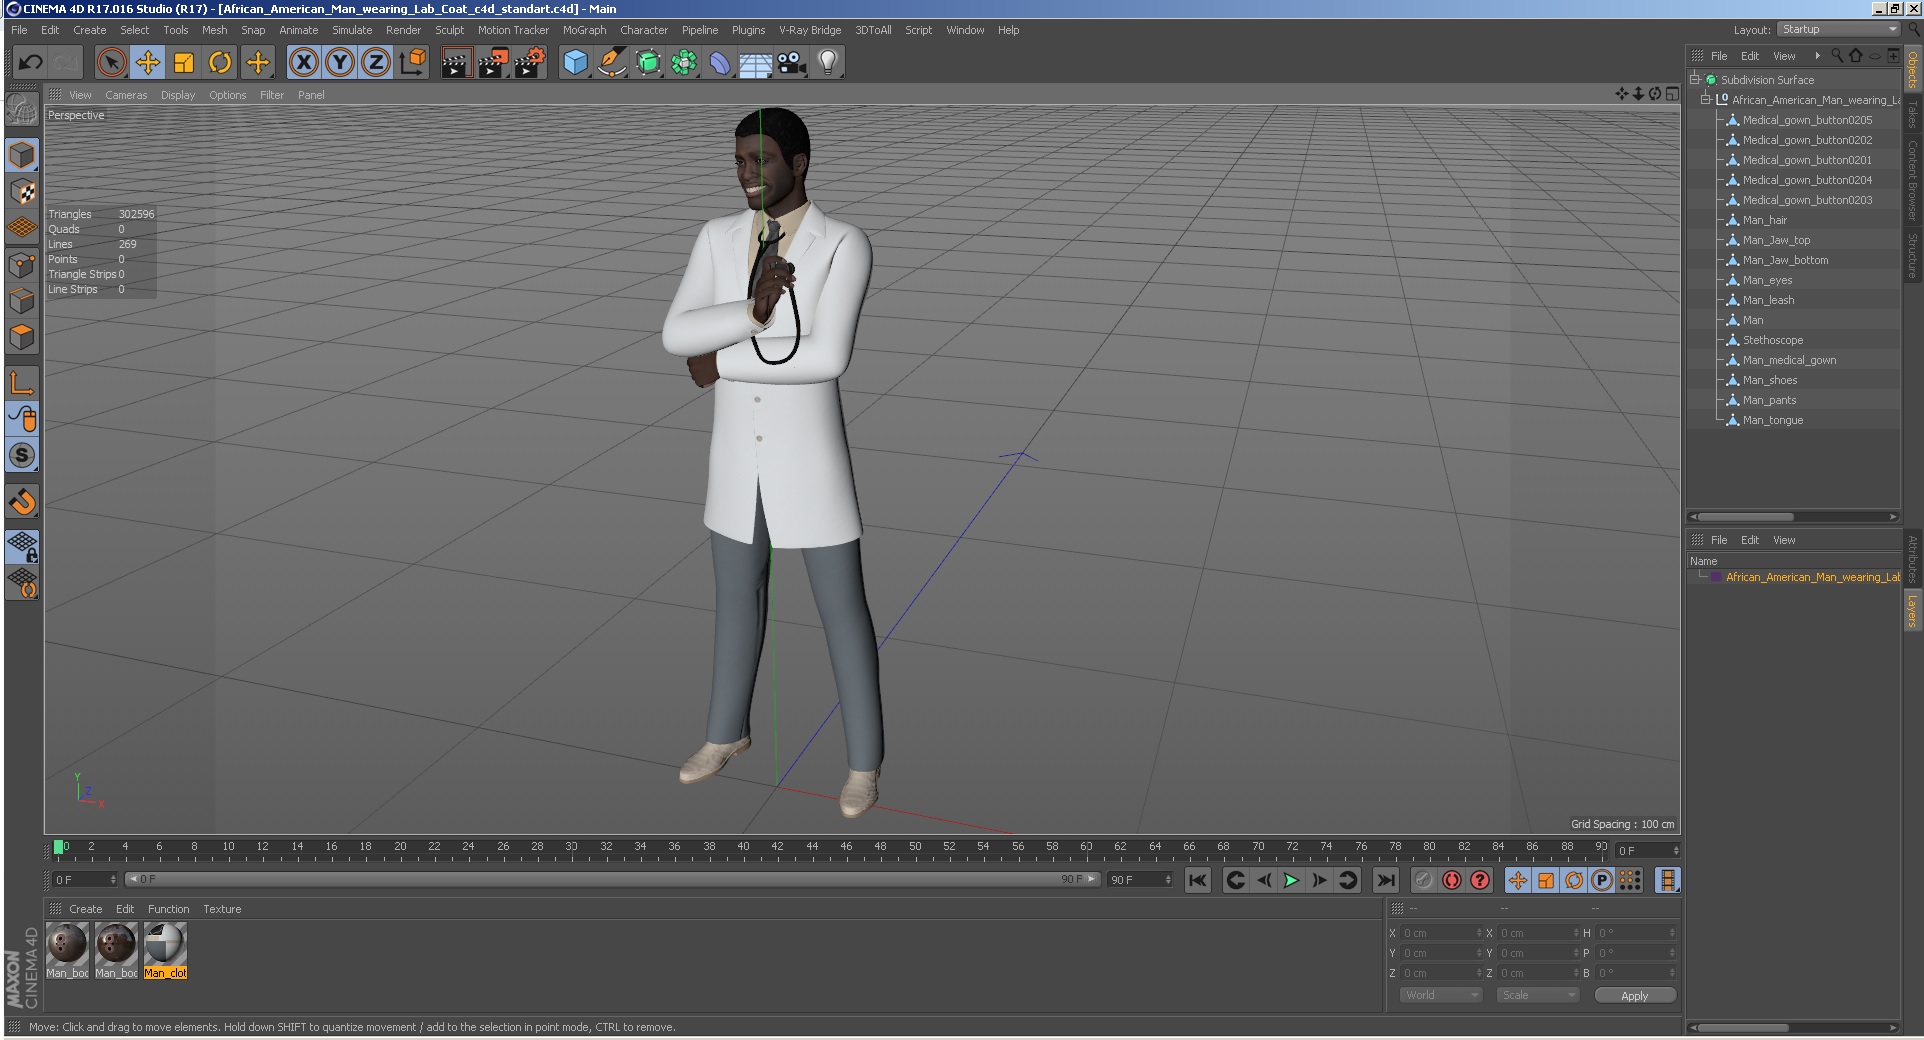Viewport: 1924px width, 1040px height.
Task: Toggle the Locked Workplane icon
Action: point(22,546)
